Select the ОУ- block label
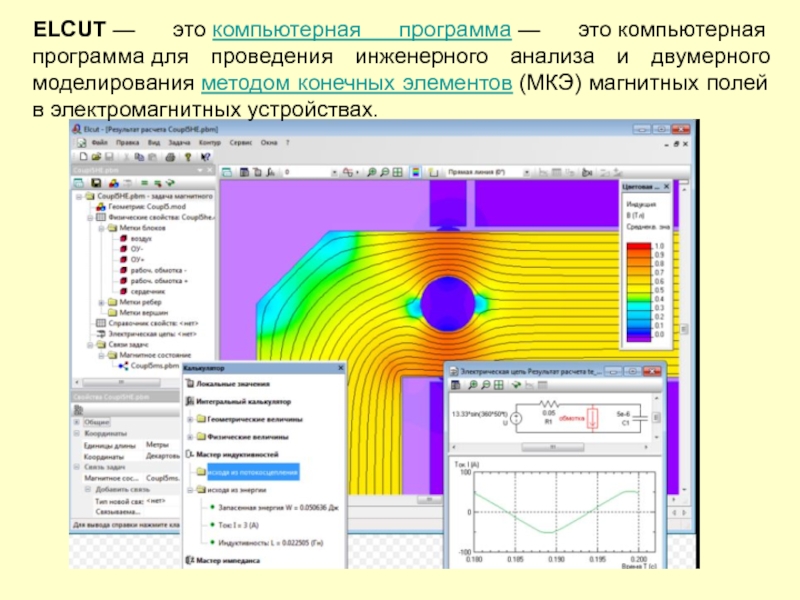The image size is (800, 600). [x=137, y=249]
